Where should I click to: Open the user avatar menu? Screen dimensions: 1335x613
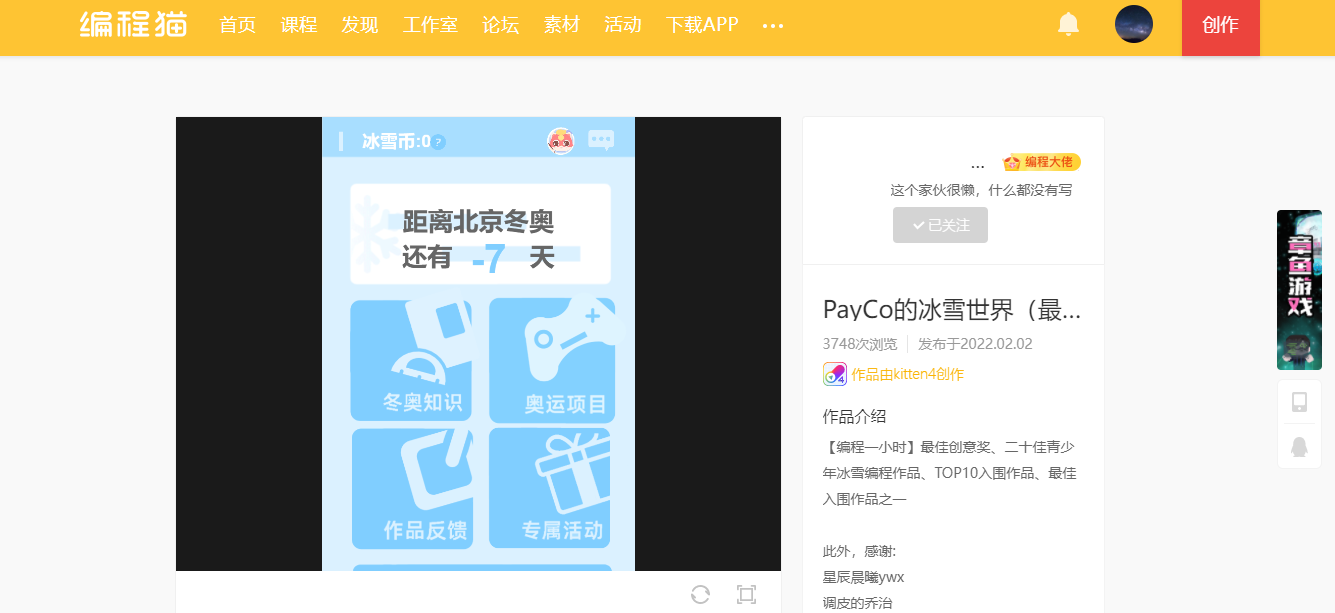point(1133,24)
